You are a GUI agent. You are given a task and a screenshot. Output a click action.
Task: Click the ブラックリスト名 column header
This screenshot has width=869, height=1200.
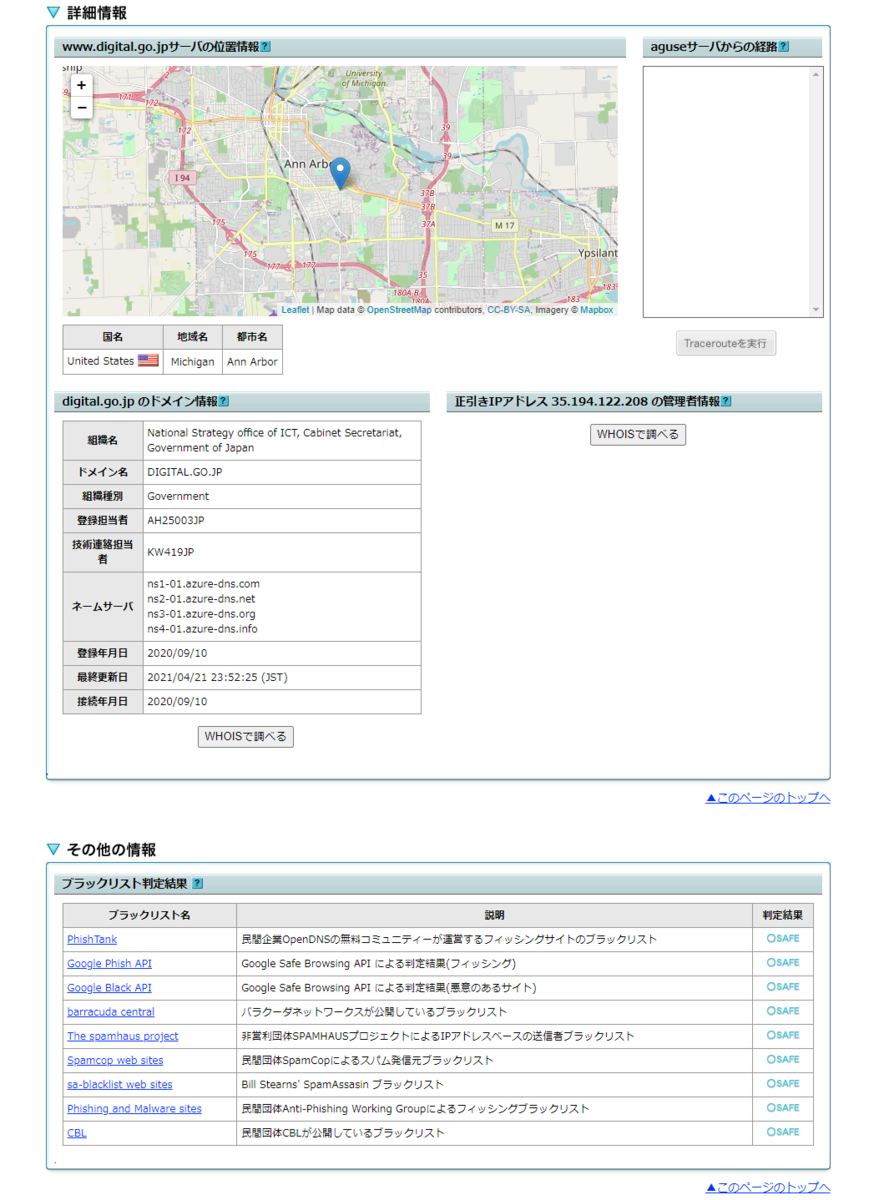pos(150,915)
